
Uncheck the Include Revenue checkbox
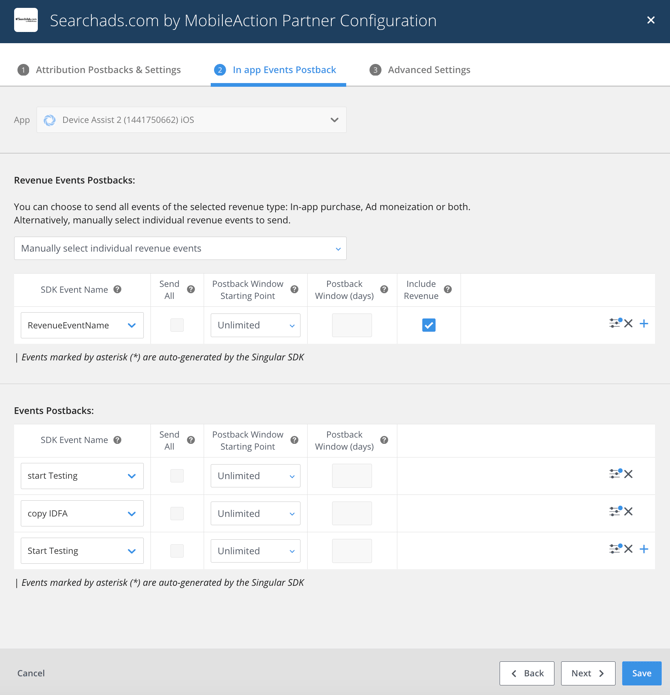tap(428, 325)
